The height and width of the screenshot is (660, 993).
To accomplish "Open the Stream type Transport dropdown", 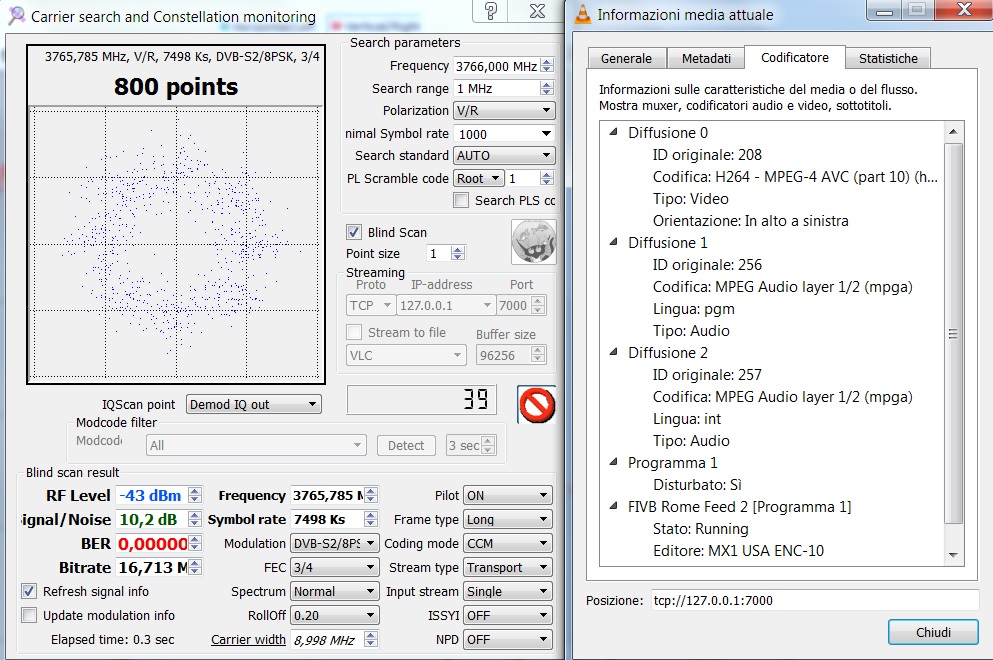I will click(508, 568).
